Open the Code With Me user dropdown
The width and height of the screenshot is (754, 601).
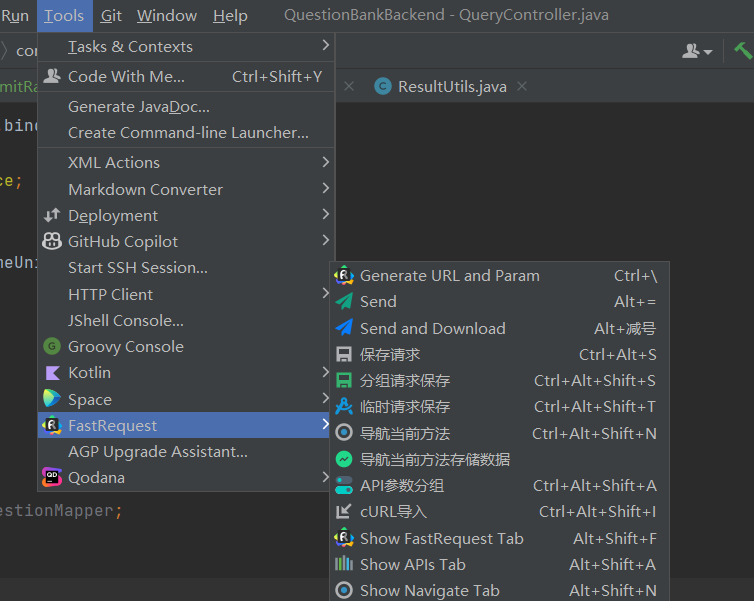click(x=697, y=50)
